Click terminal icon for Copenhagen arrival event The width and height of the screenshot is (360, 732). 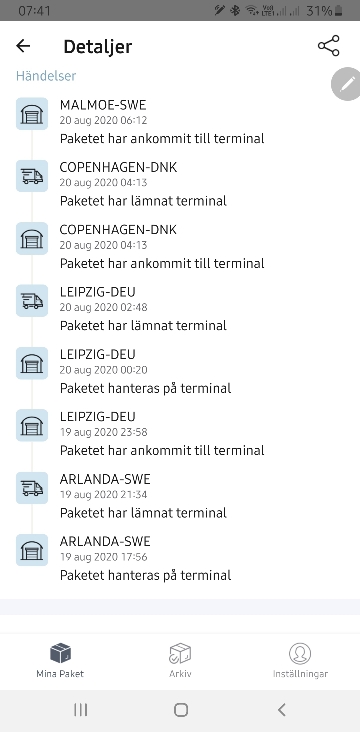coord(32,238)
